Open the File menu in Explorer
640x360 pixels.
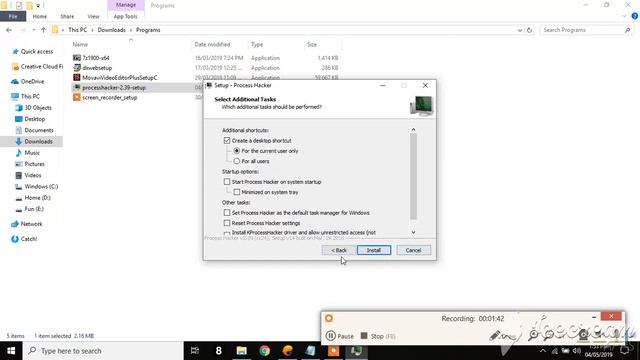(x=13, y=16)
